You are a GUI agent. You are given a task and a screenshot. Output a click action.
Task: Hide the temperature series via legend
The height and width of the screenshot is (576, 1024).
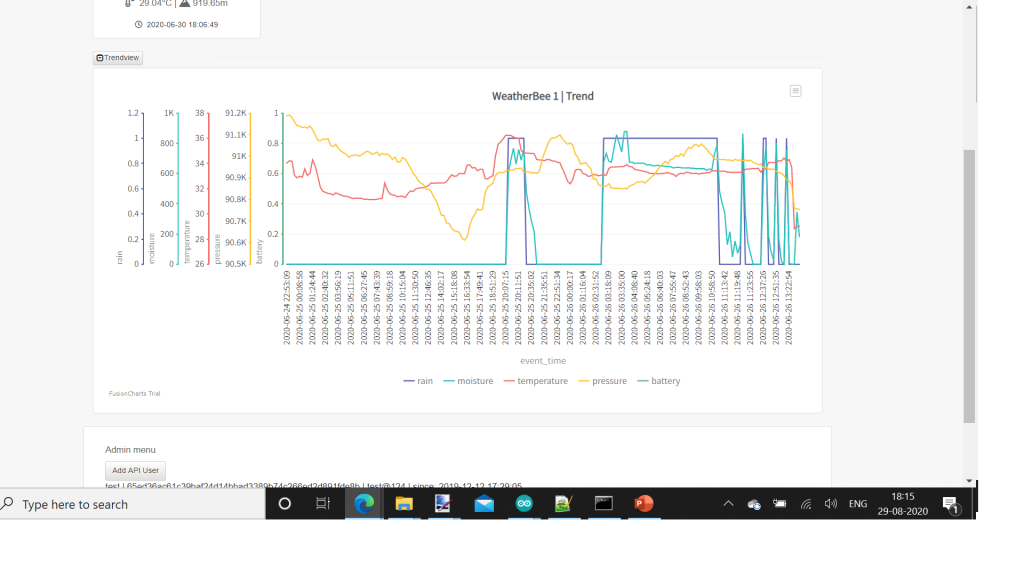coord(535,381)
